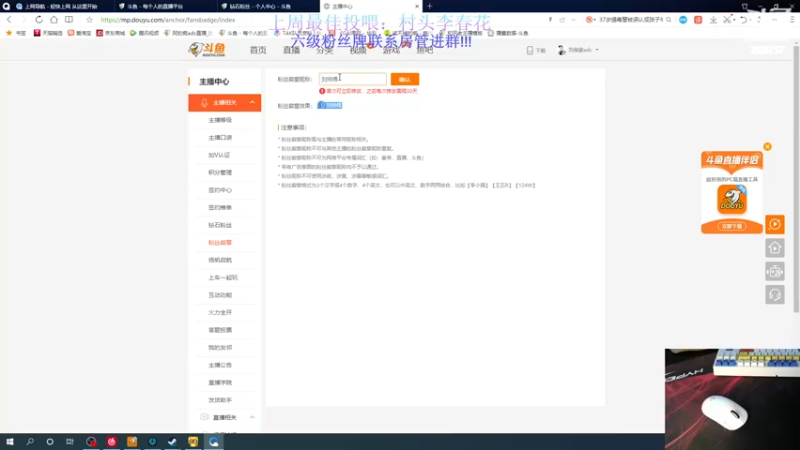Click the page vertical scrollbar

pyautogui.click(x=796, y=179)
